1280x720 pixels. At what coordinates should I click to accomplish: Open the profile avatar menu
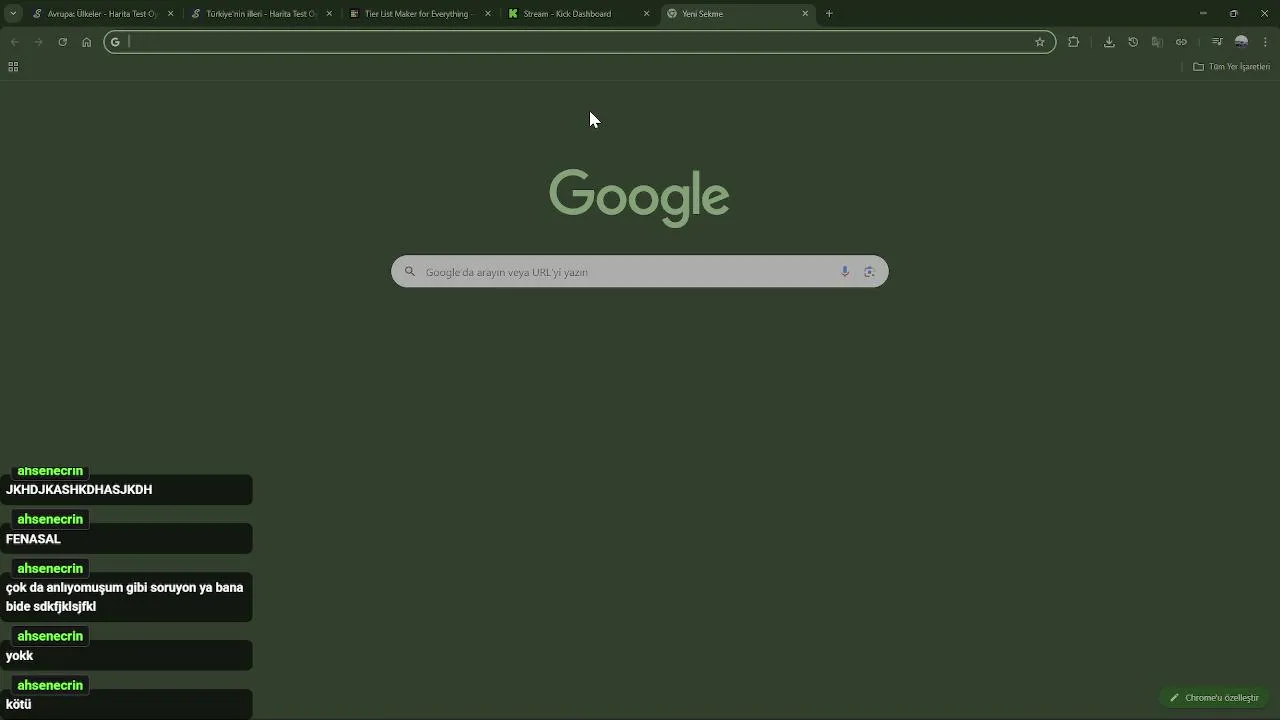(1241, 42)
